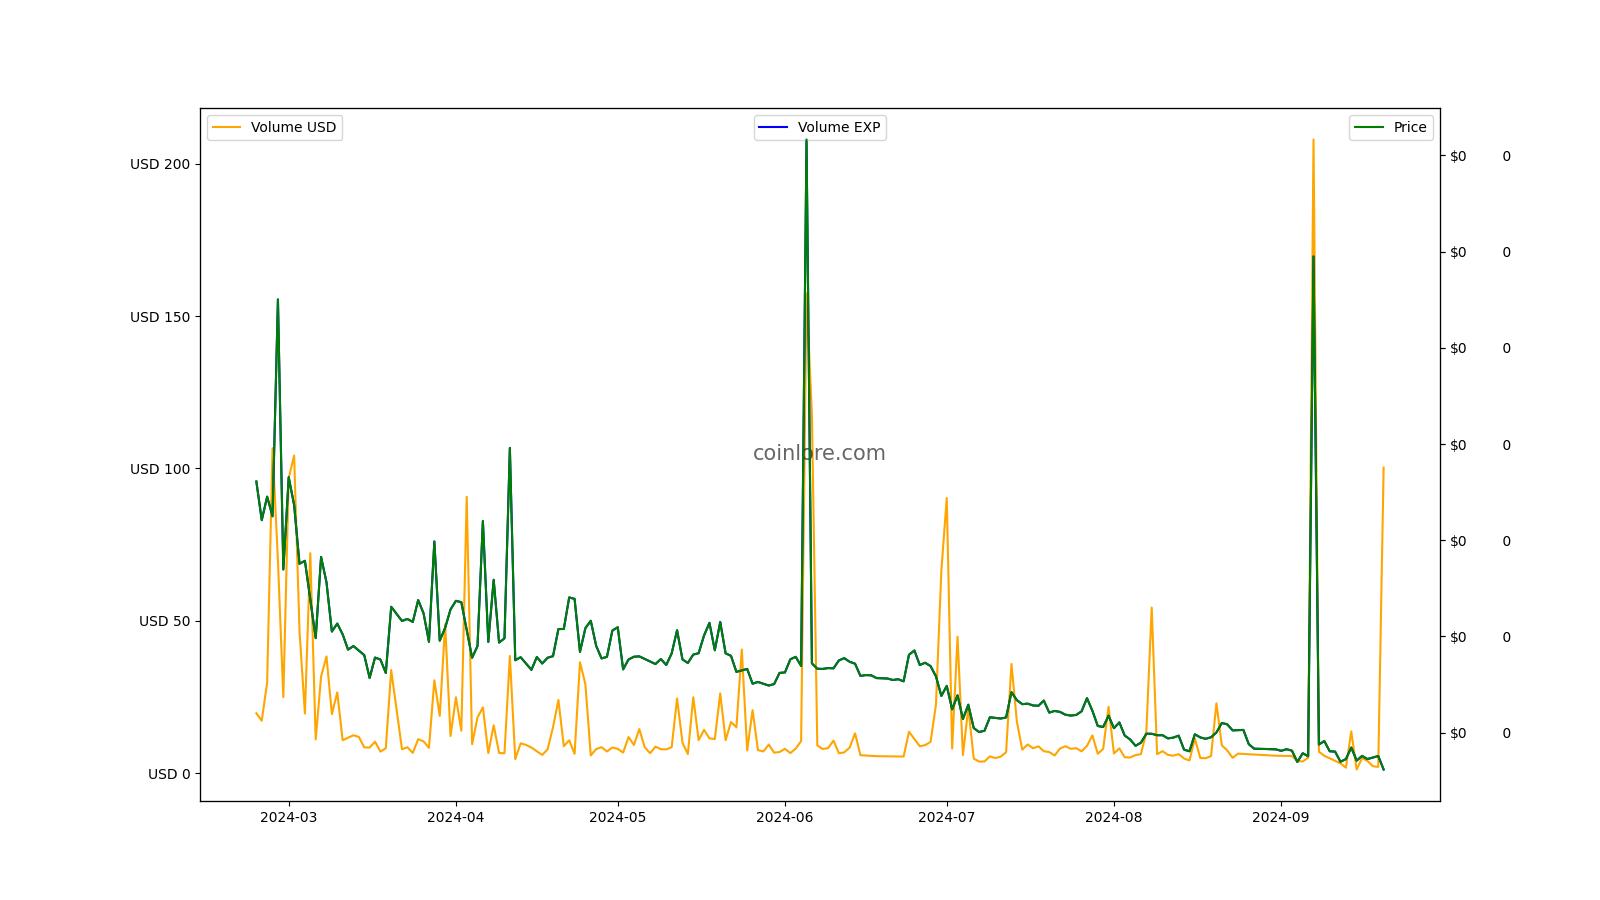Click the Price legend entry
The image size is (1600, 900).
1391,127
